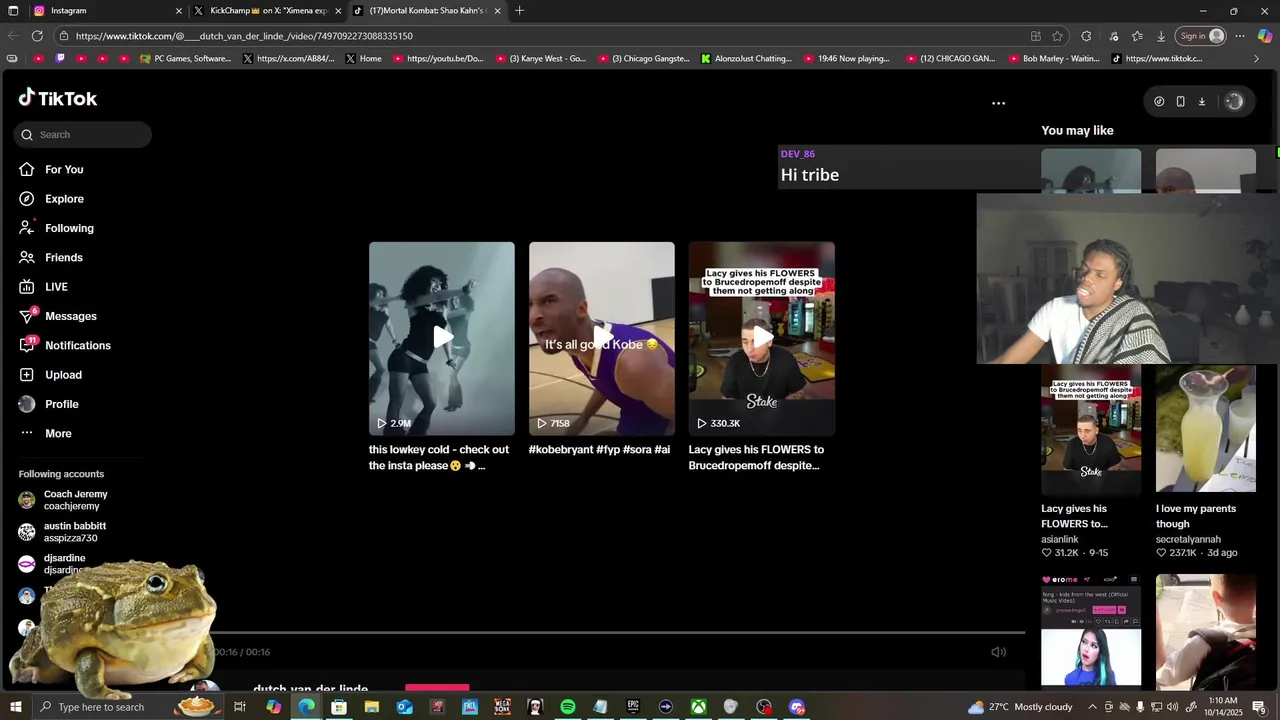Refresh the page
This screenshot has width=1280, height=720.
[37, 36]
